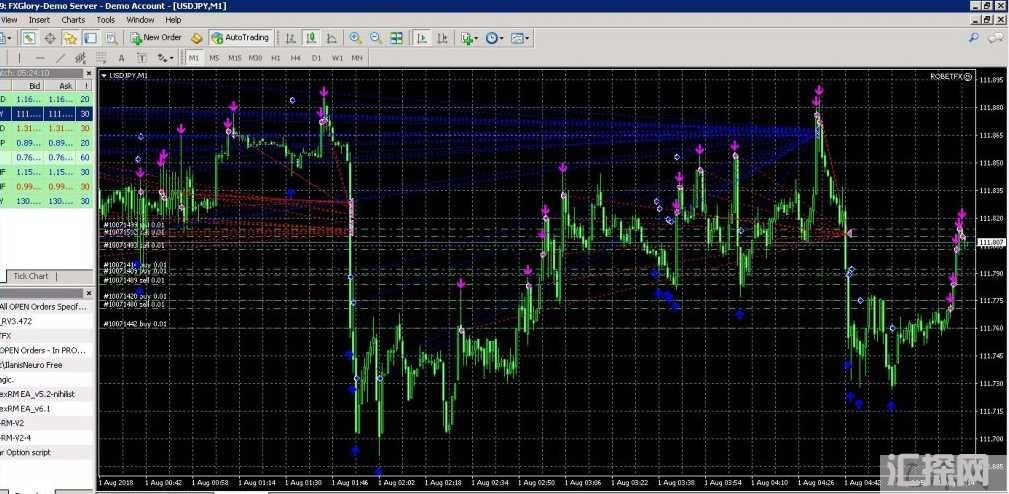
Task: Select the M5 timeframe button
Action: click(214, 58)
